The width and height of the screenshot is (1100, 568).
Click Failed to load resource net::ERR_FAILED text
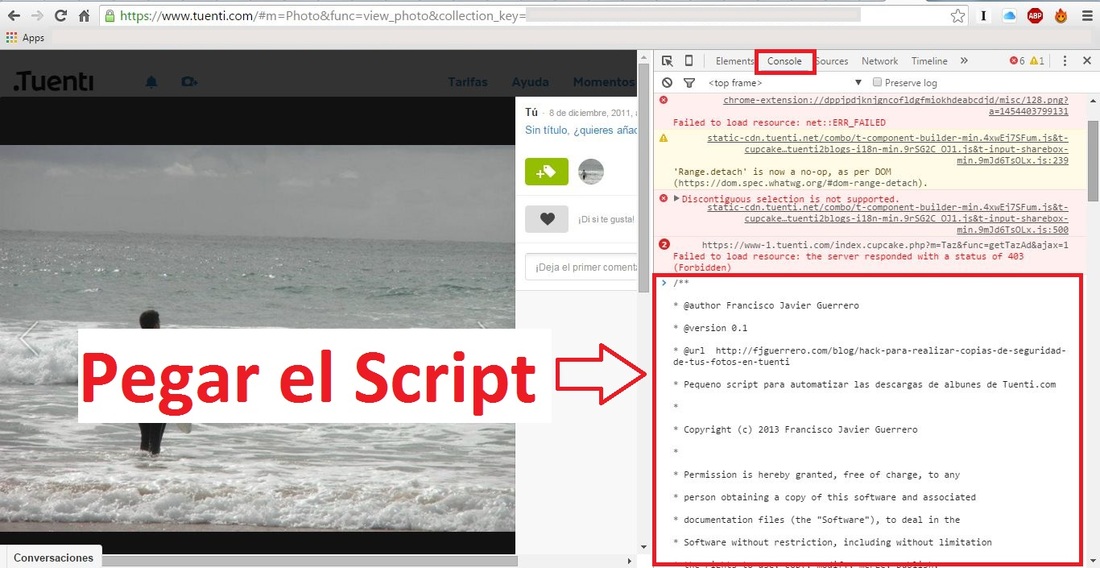779,123
